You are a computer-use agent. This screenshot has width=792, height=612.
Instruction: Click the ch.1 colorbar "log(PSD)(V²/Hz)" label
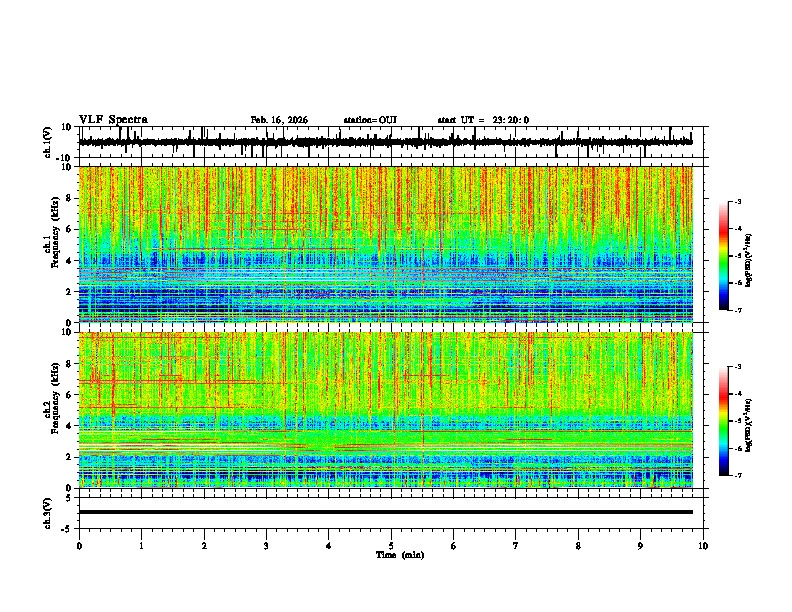coord(749,261)
